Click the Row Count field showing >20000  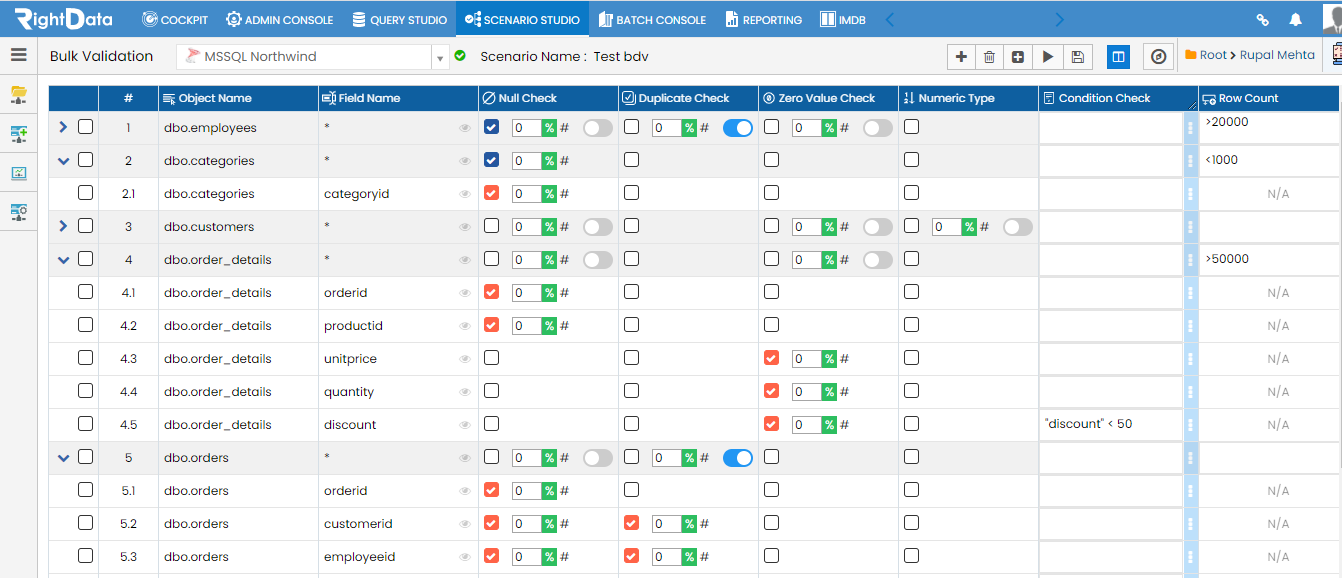[x=1269, y=127]
